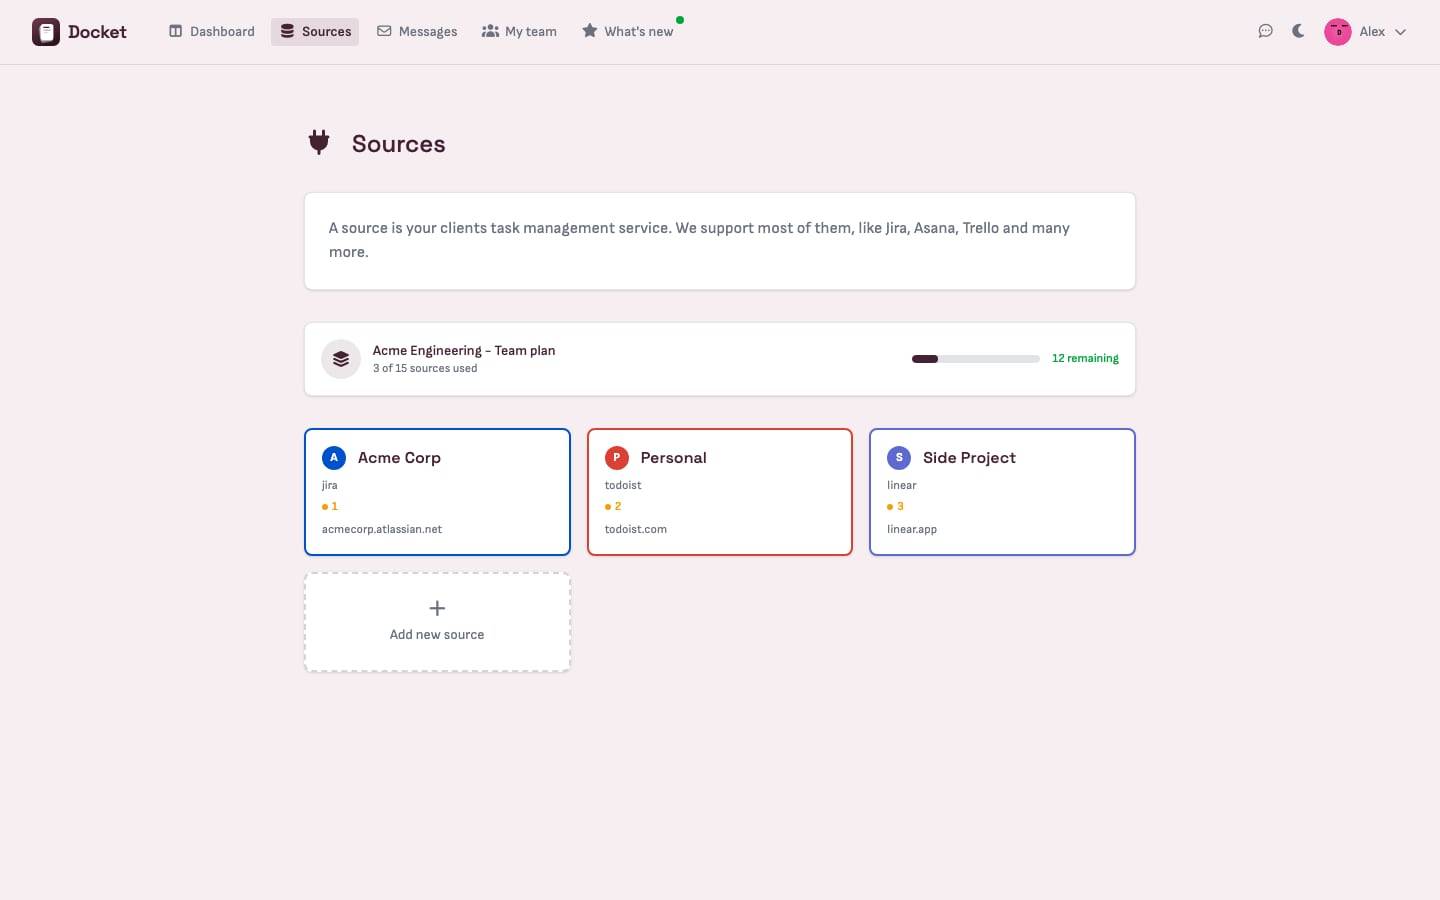Open the Acme Corp source card
Viewport: 1440px width, 900px height.
click(437, 492)
